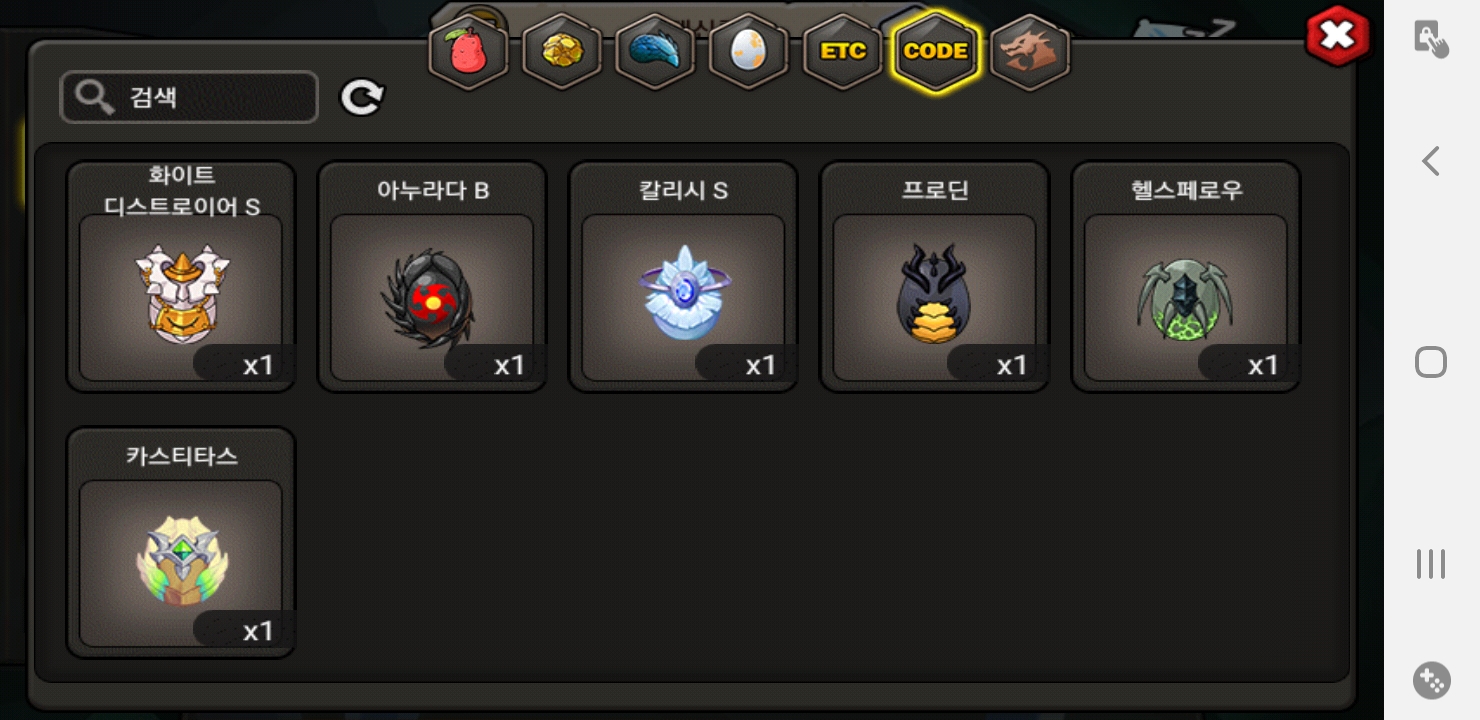This screenshot has width=1480, height=720.
Task: Select the blue dragon scale tab
Action: 655,52
